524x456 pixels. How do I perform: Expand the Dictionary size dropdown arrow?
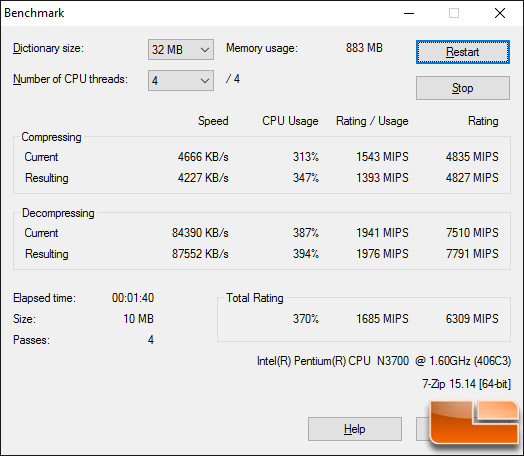coord(205,50)
